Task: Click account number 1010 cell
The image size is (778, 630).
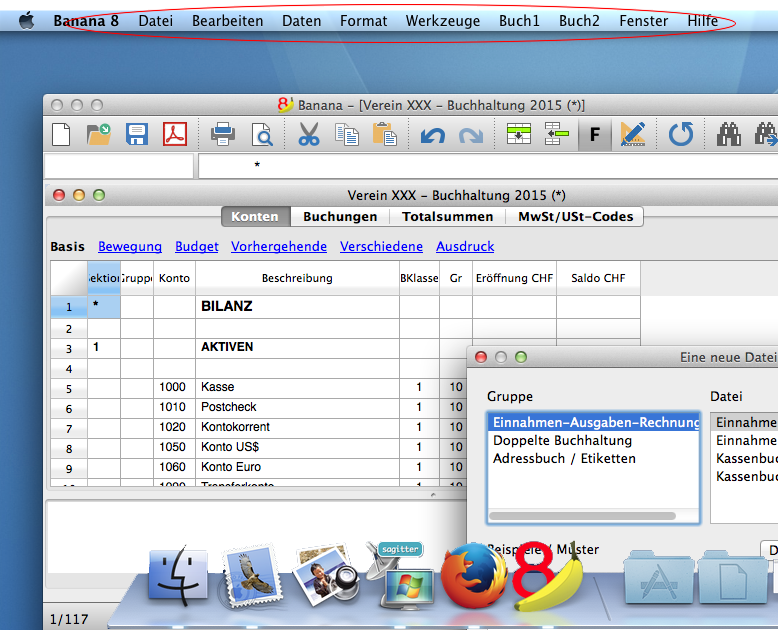Action: pos(174,407)
